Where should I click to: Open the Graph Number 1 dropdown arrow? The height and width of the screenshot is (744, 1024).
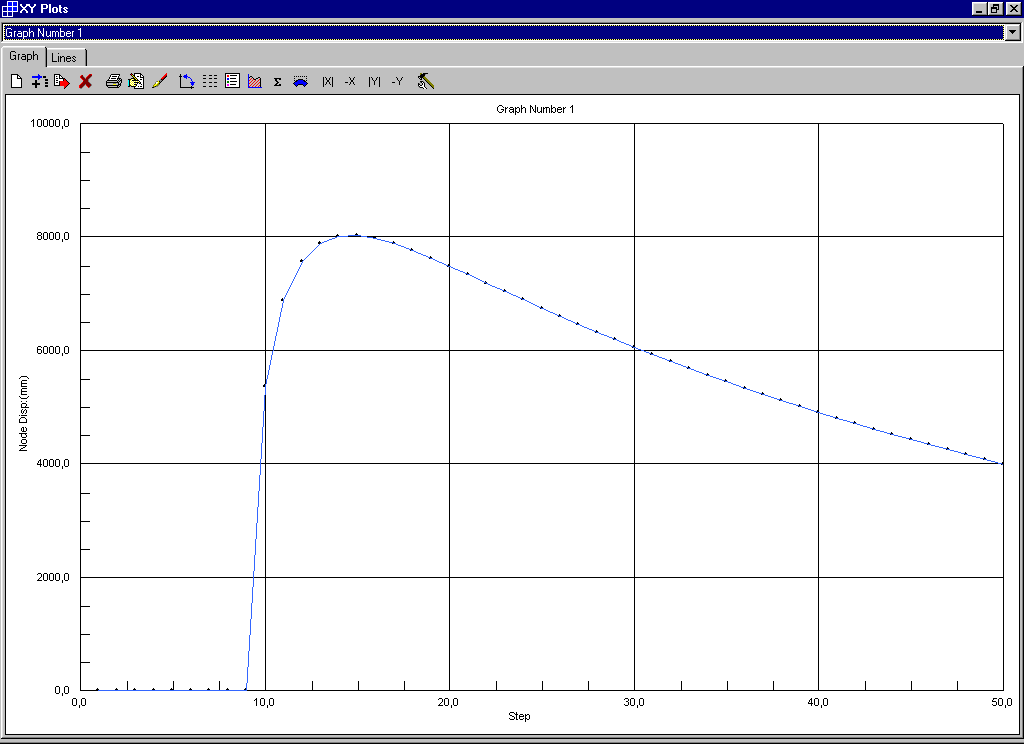click(1013, 32)
